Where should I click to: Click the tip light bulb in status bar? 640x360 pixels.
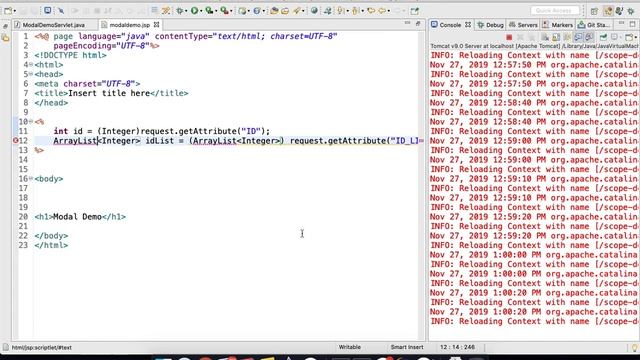coord(634,348)
